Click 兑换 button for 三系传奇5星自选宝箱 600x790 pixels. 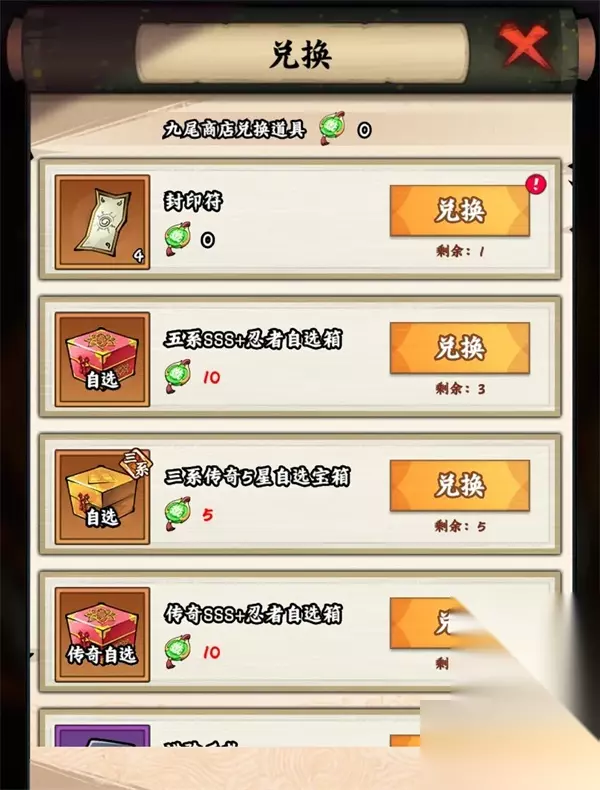(x=460, y=486)
